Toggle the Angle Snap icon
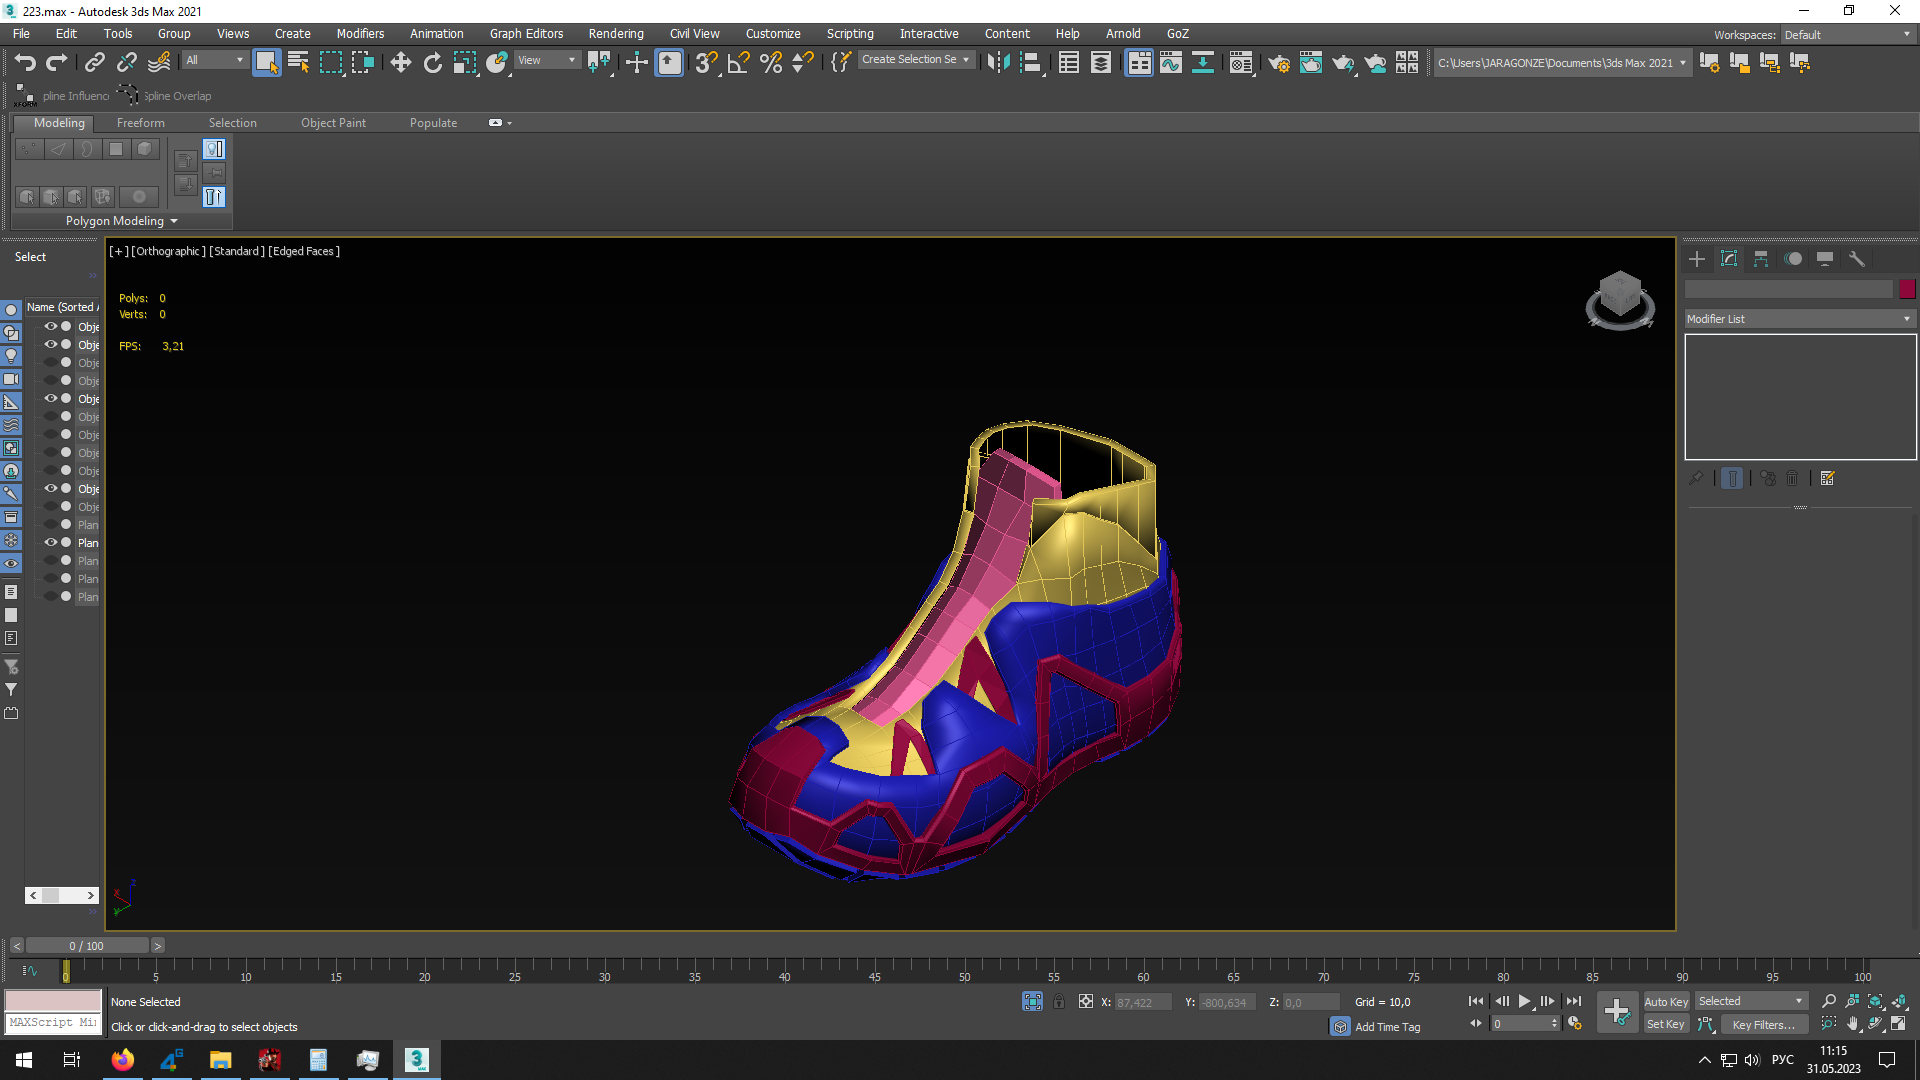Viewport: 1920px width, 1080px height. [x=738, y=63]
